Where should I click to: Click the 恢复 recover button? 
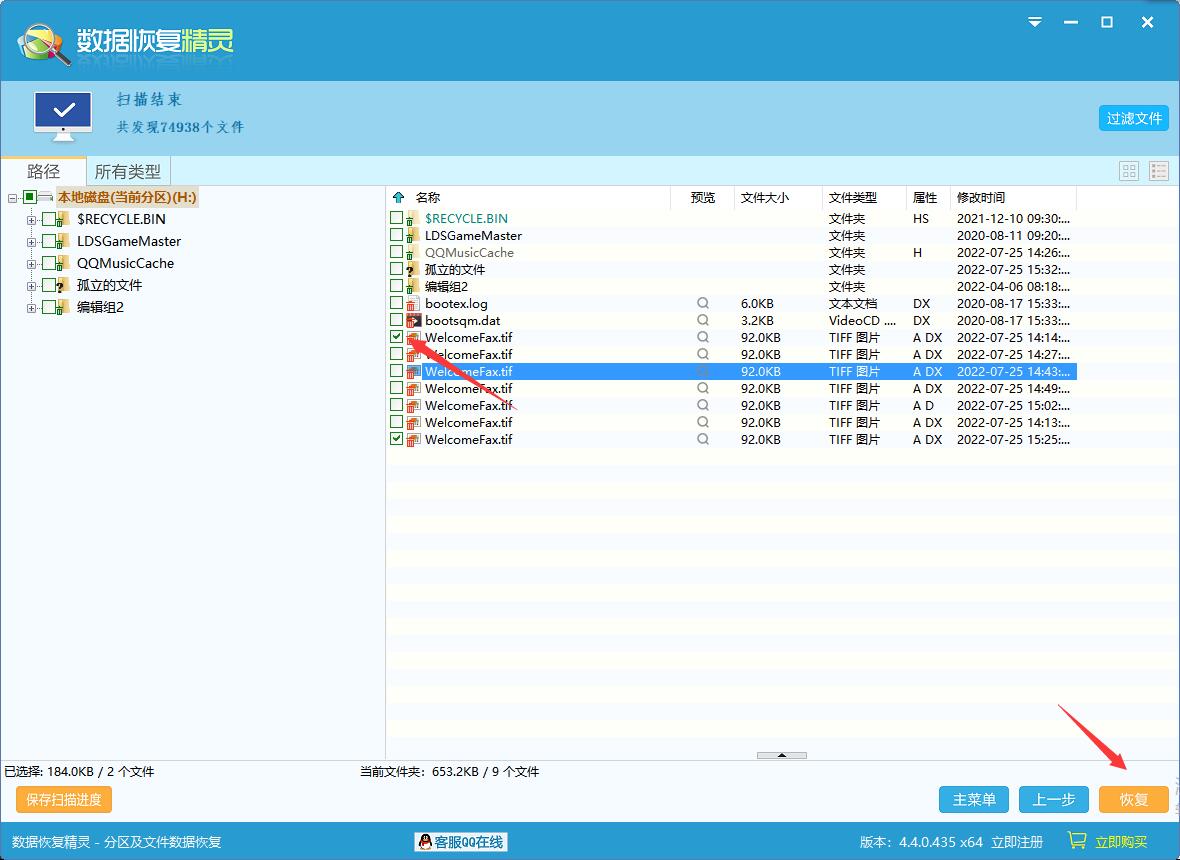click(x=1133, y=799)
